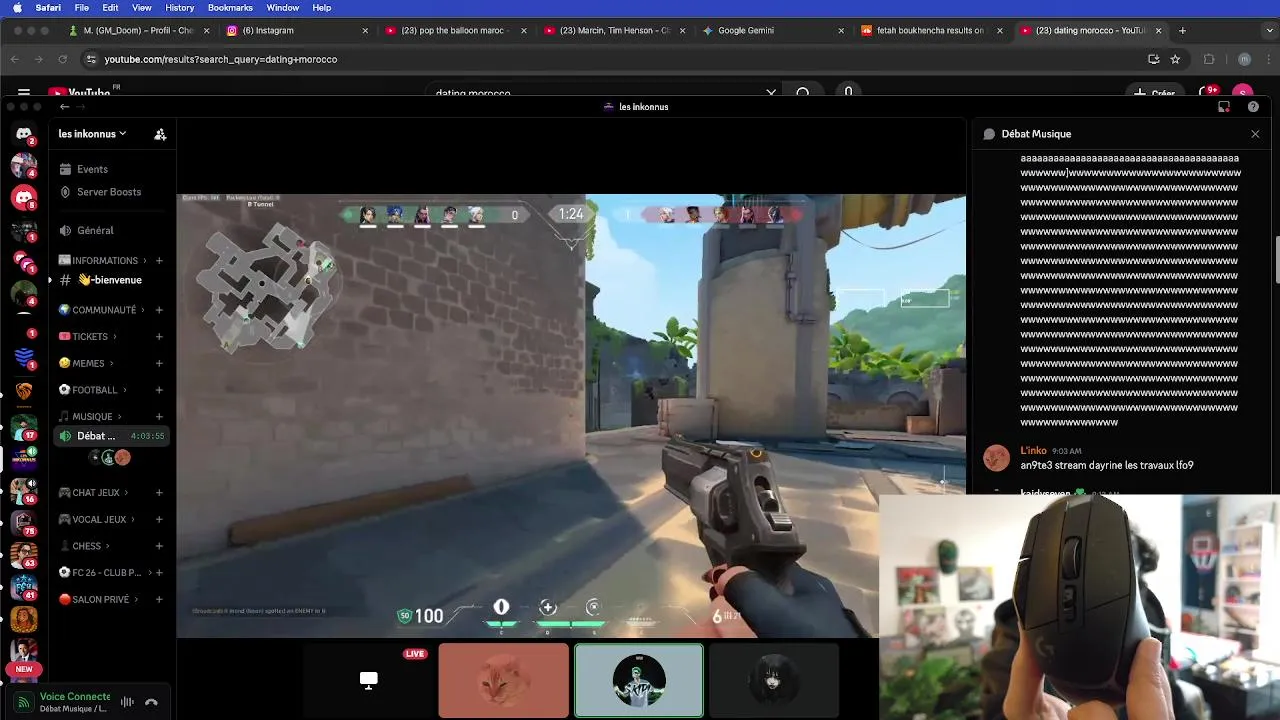Open YouTube hamburger guide menu
Image resolution: width=1280 pixels, height=720 pixels.
(24, 93)
